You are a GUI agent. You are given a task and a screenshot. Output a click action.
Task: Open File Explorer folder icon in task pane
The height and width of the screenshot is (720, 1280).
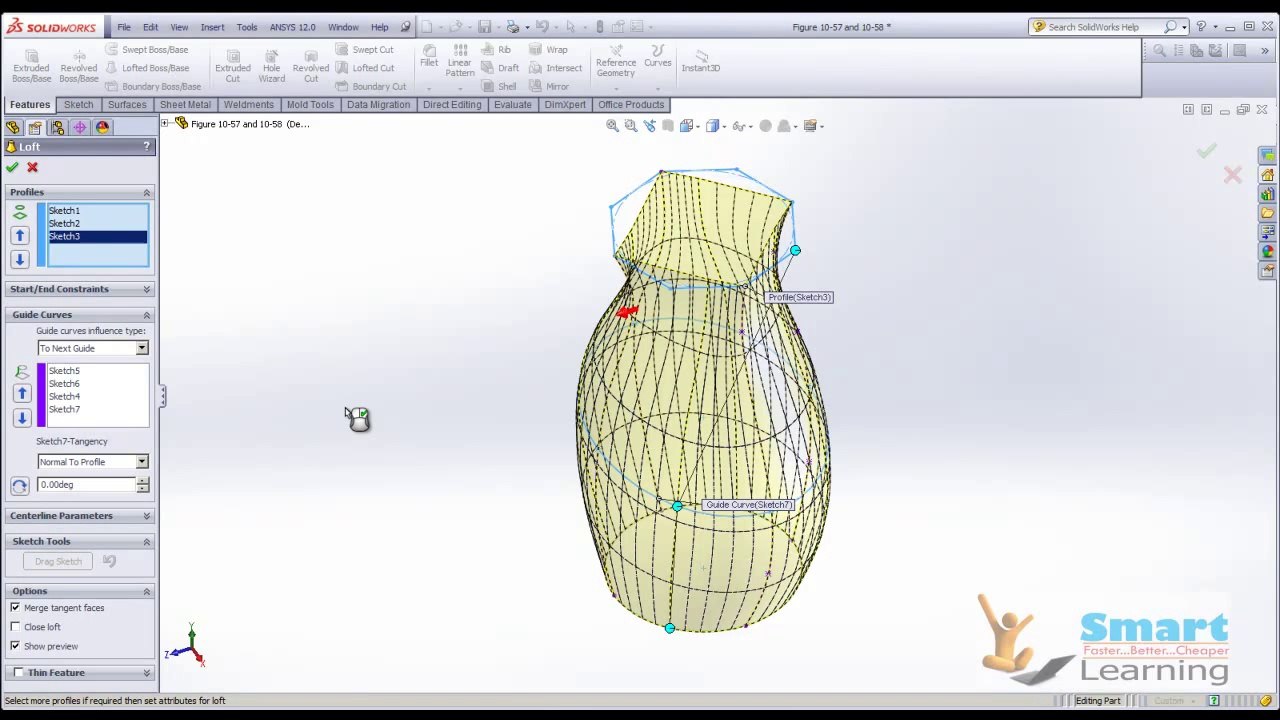coord(1268,213)
